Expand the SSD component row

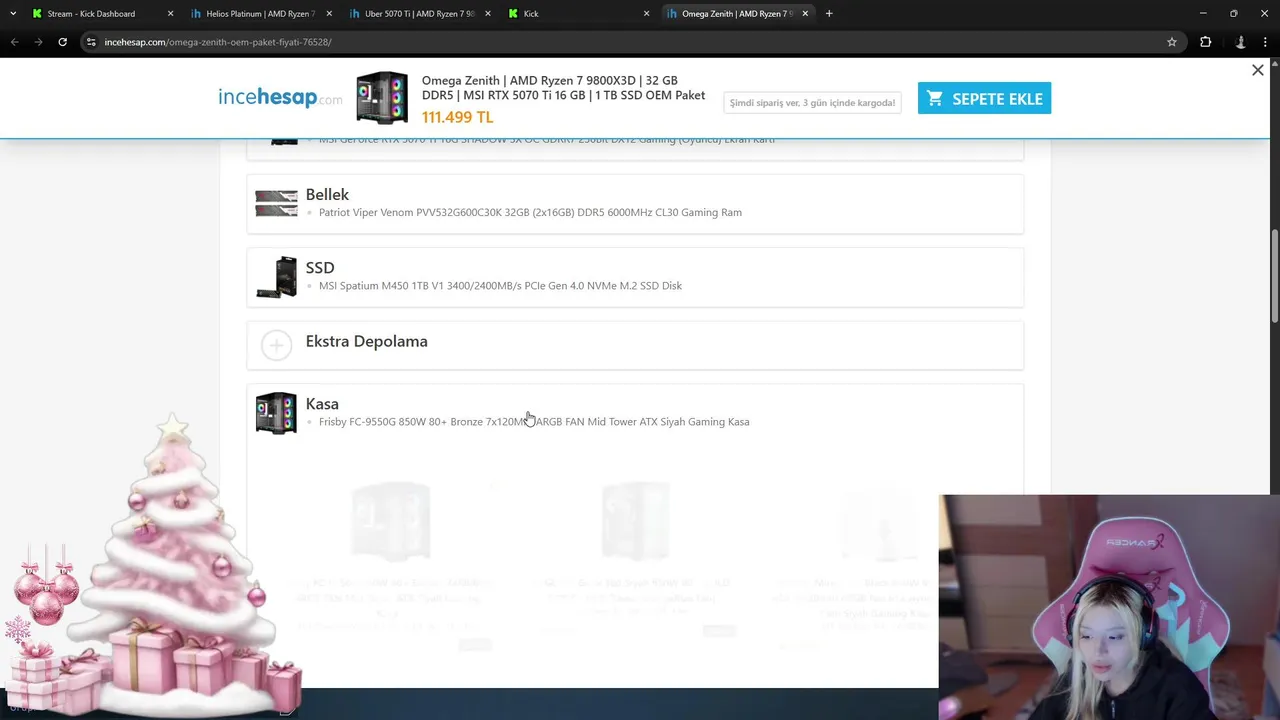click(x=635, y=277)
